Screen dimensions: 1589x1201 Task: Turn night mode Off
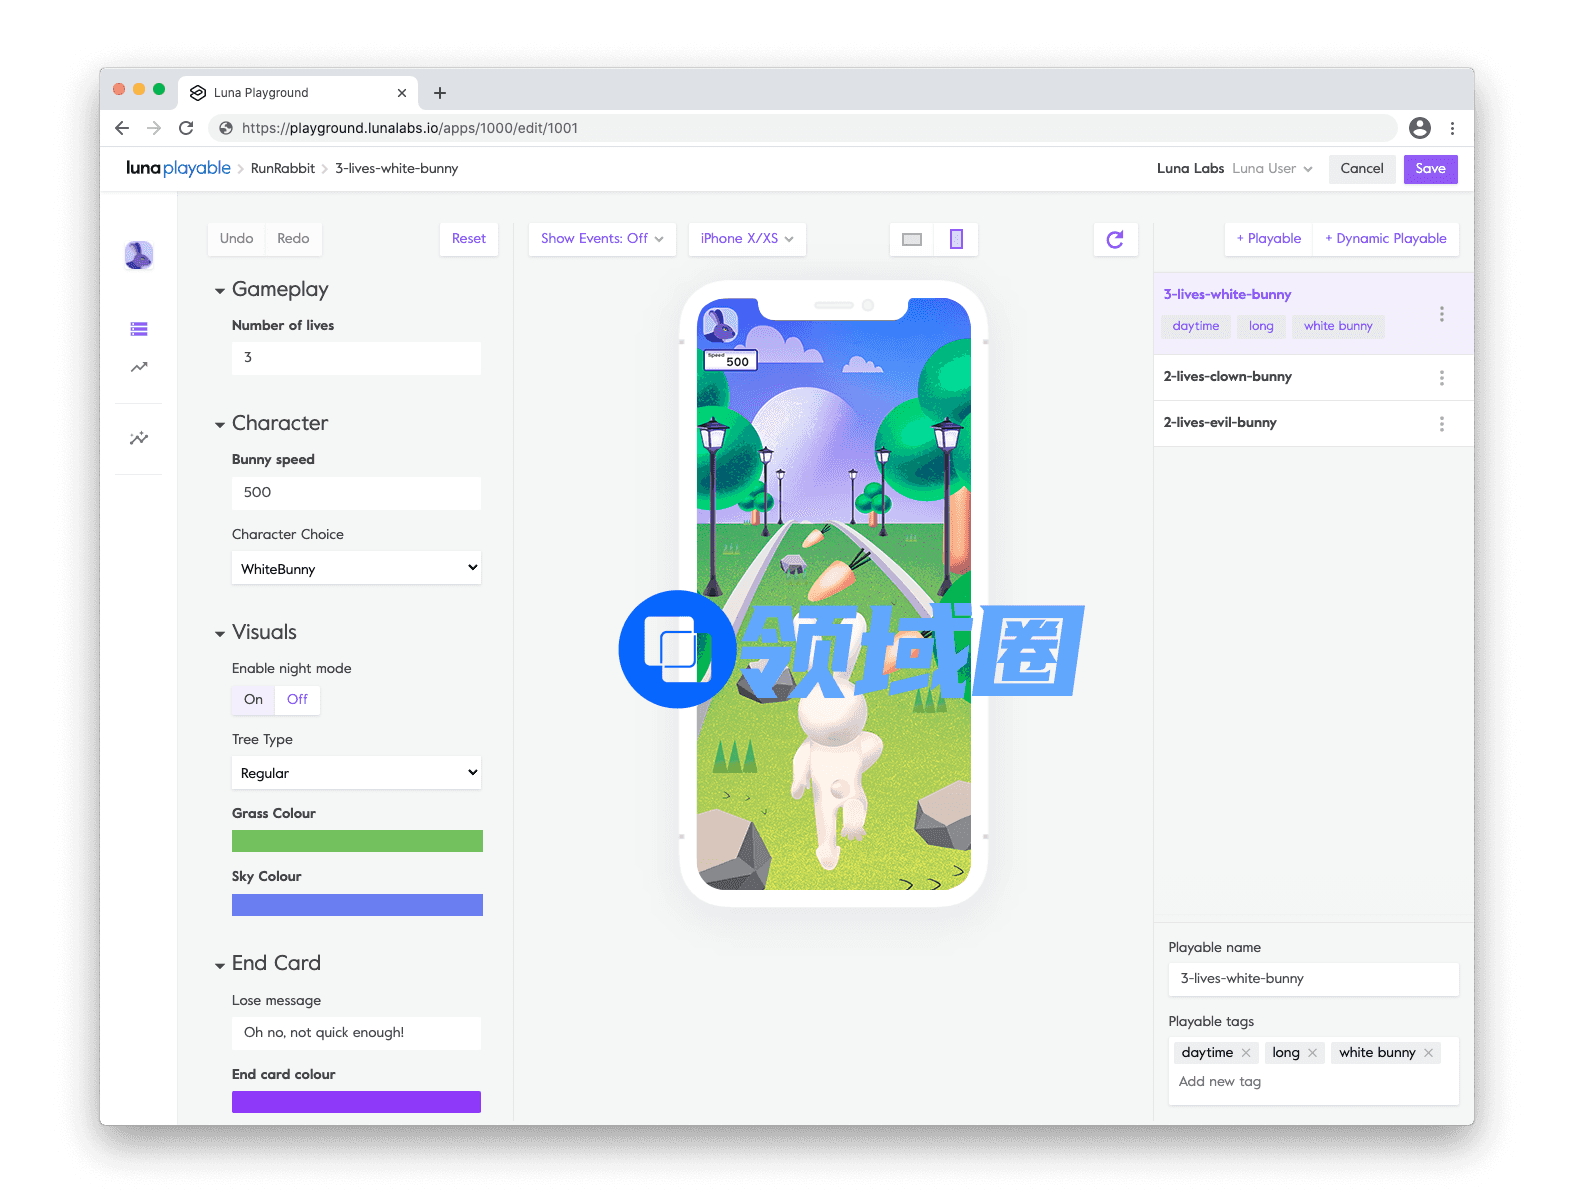click(x=297, y=699)
